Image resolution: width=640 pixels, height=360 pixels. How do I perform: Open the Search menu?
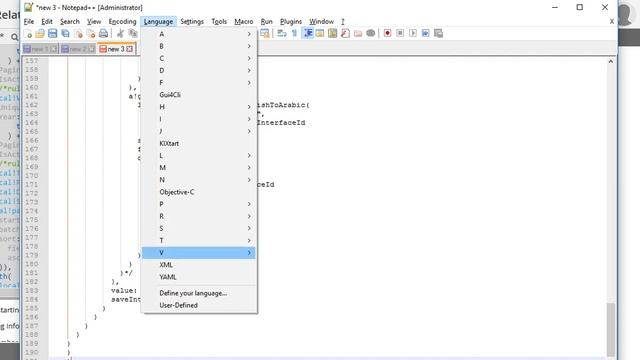click(x=70, y=22)
